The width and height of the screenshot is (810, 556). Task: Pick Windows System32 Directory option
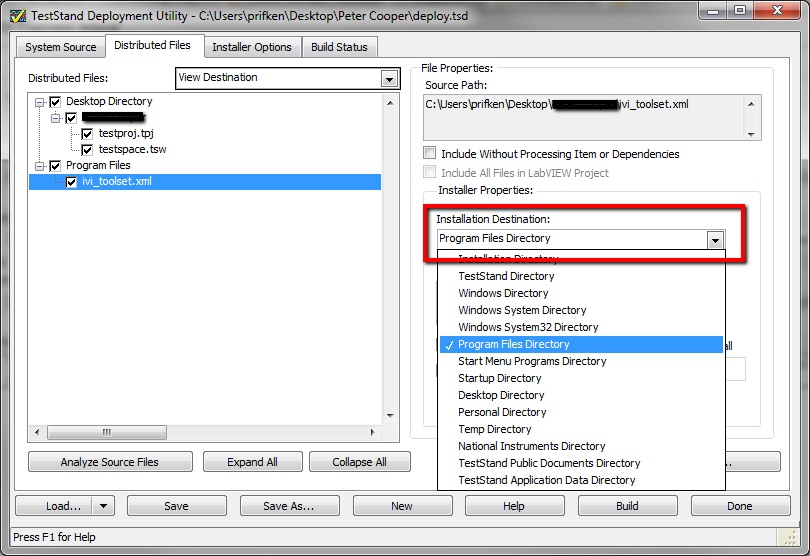click(x=581, y=327)
